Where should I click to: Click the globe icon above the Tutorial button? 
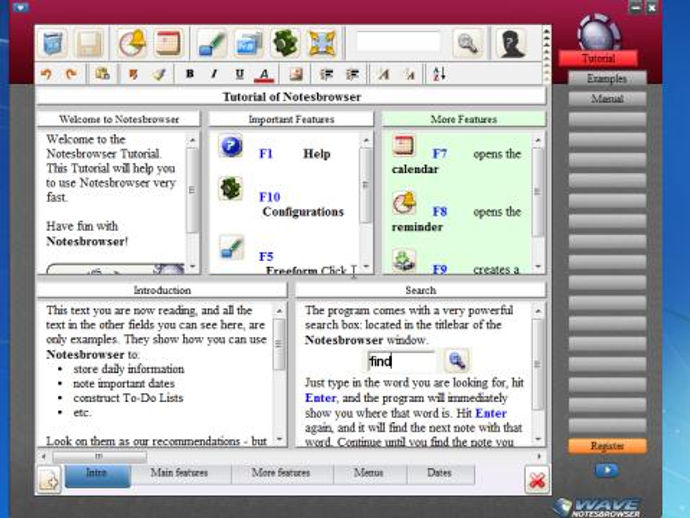[598, 32]
